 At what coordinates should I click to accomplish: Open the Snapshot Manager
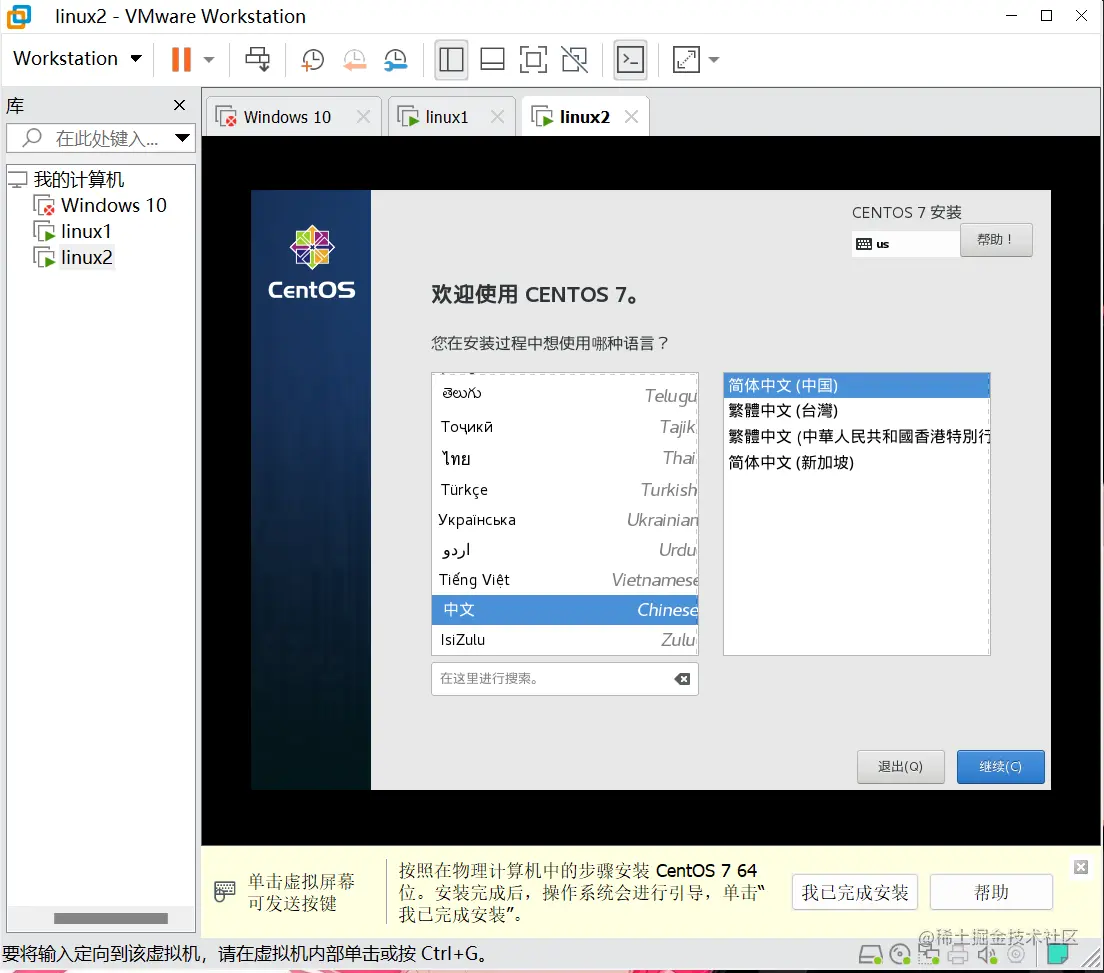click(x=395, y=60)
